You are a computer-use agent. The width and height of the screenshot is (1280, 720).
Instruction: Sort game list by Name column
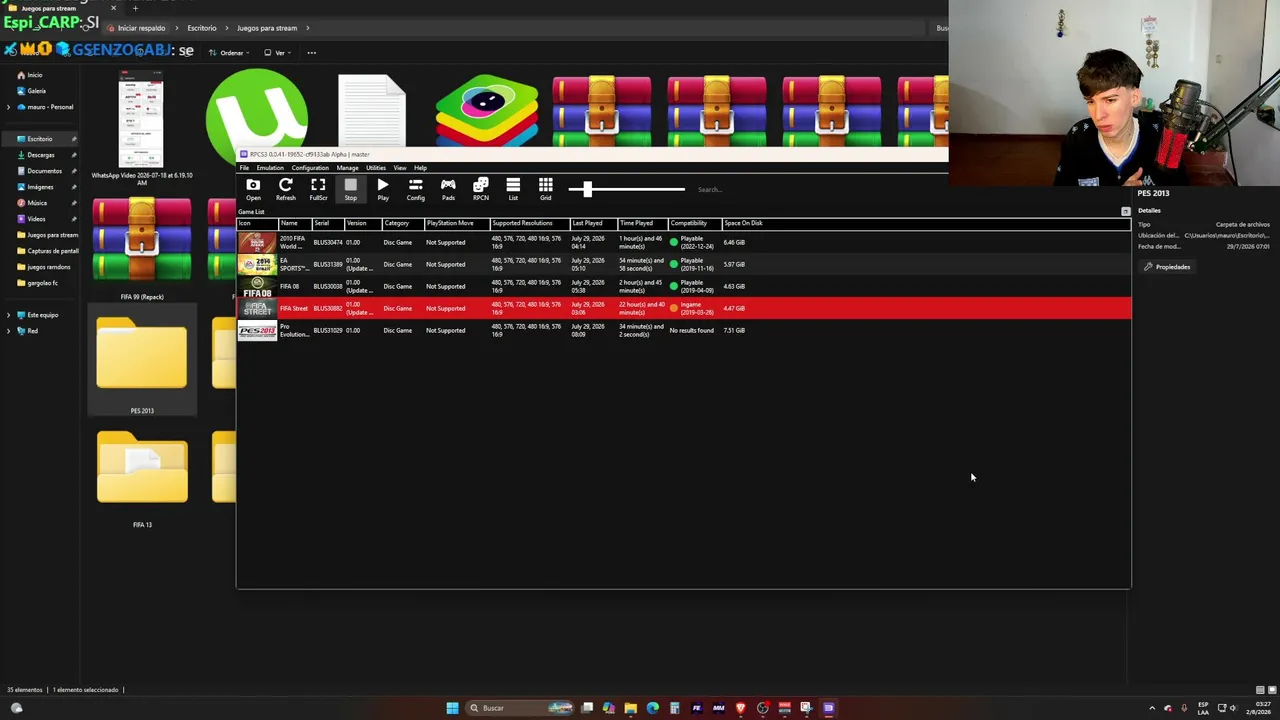point(294,223)
